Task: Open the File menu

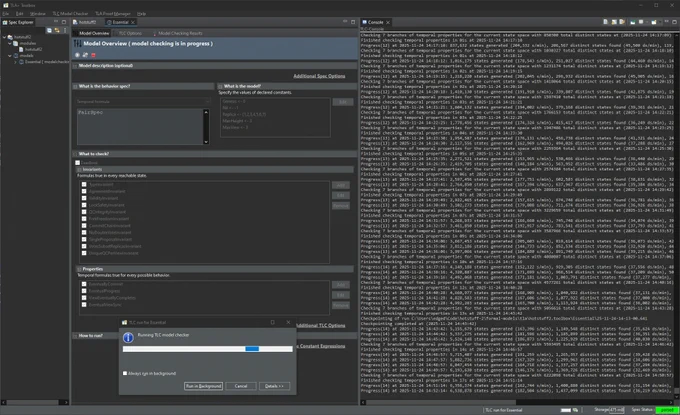Action: tap(6, 13)
